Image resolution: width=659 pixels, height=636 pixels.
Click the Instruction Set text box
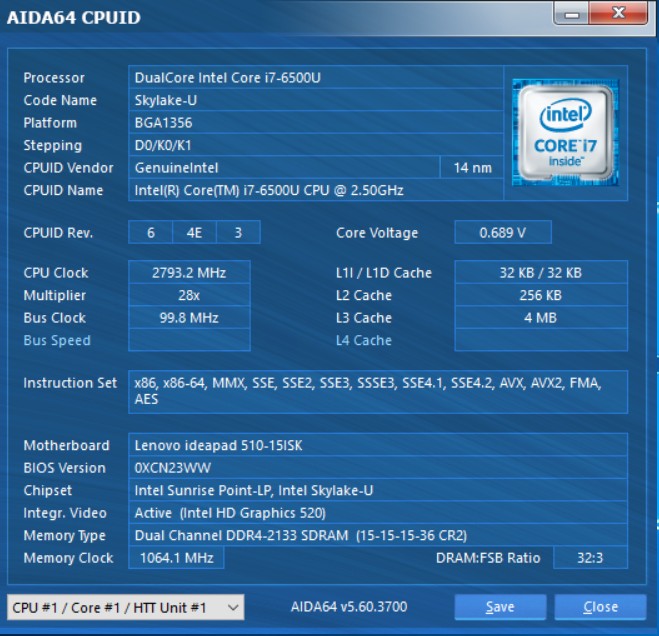tap(378, 391)
